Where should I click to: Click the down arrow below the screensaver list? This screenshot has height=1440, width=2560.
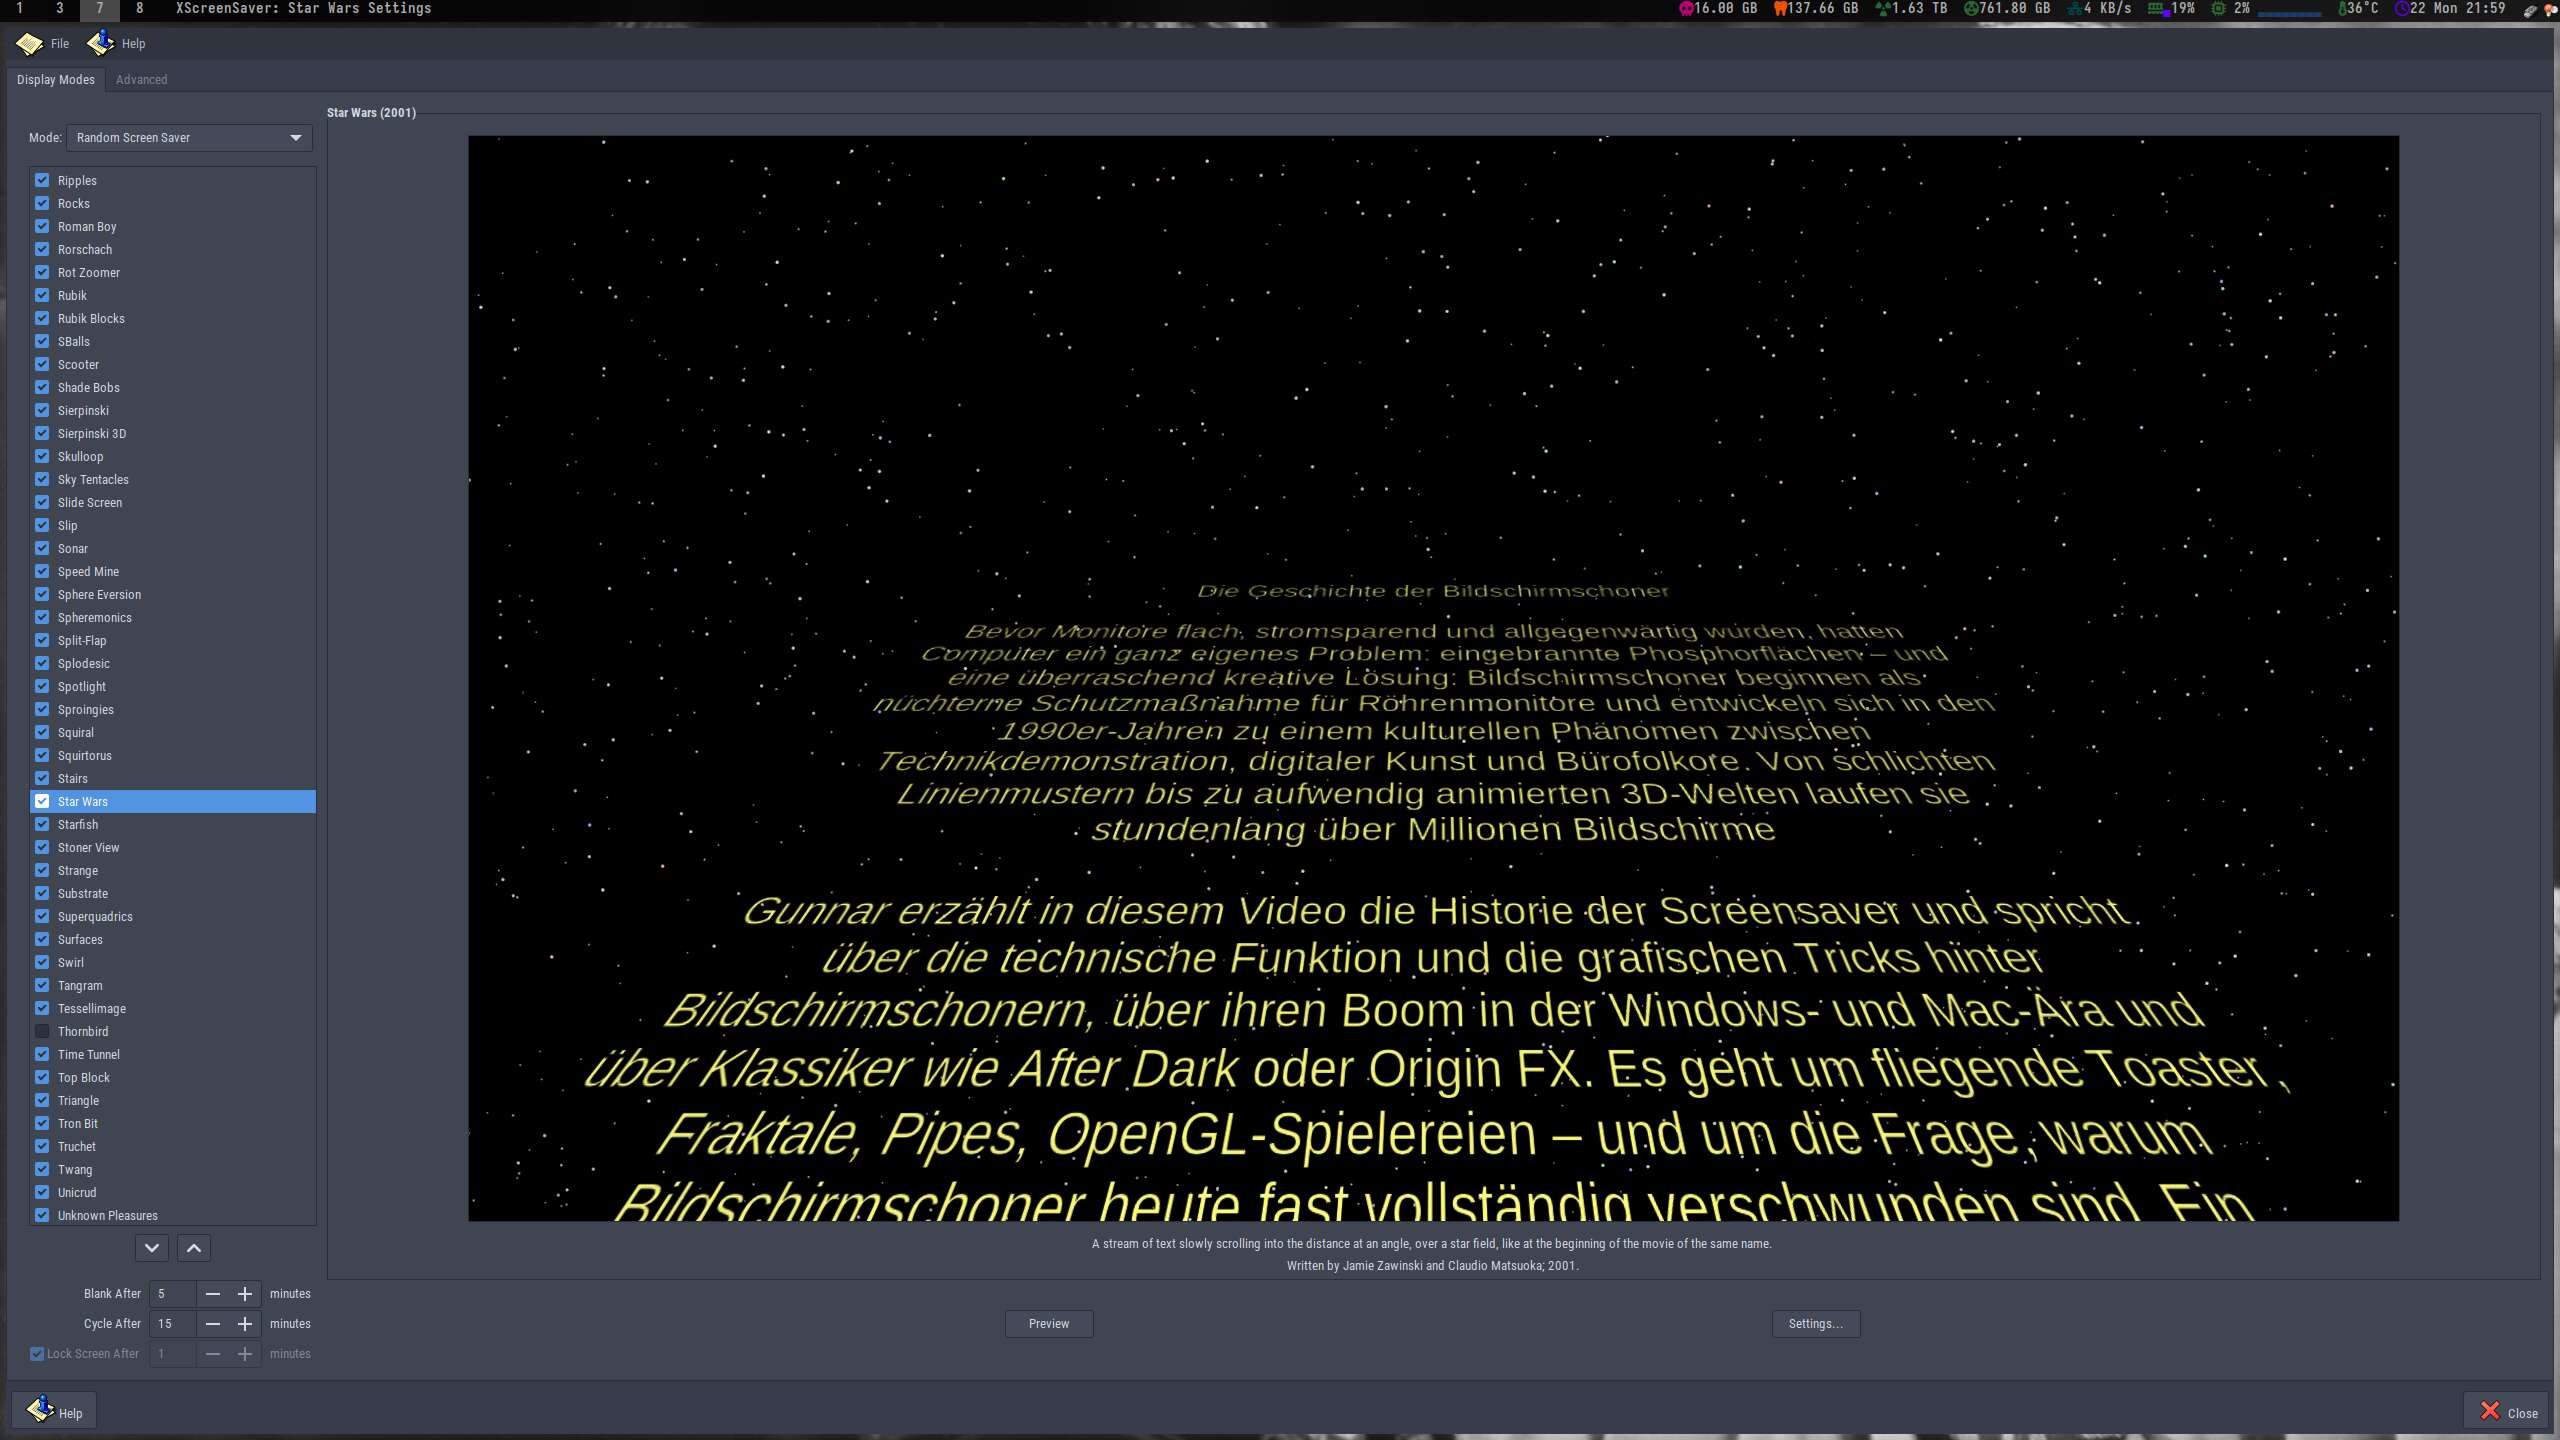(152, 1248)
